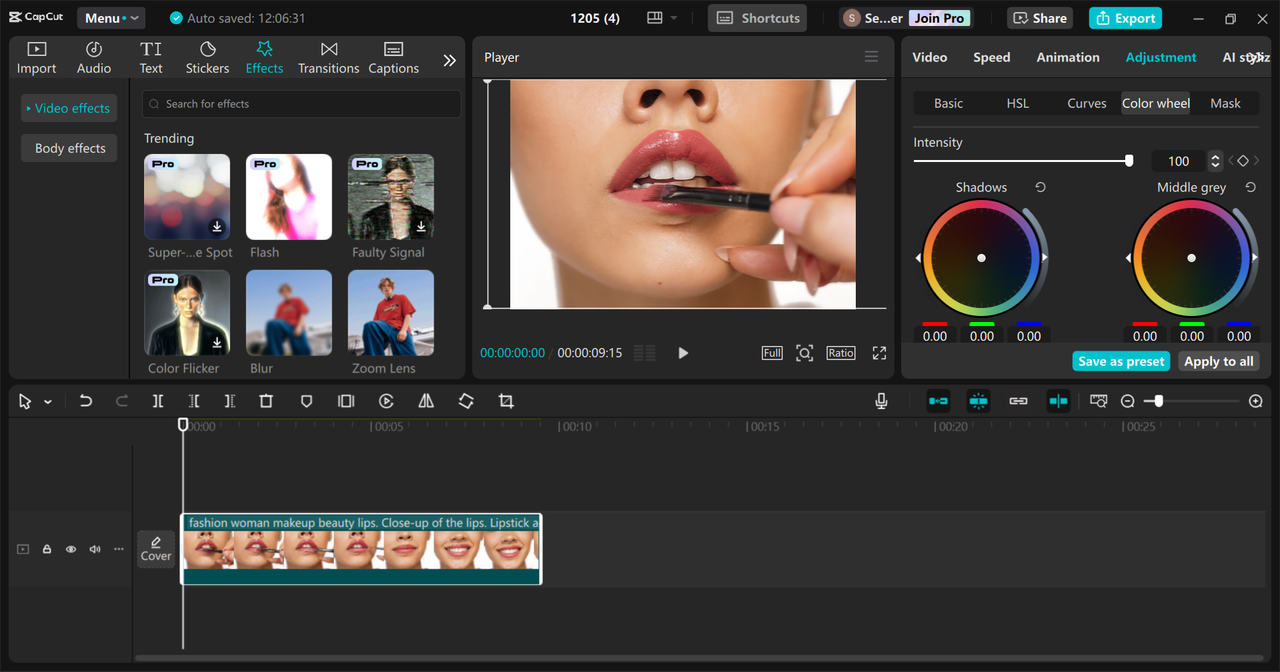Screen dimensions: 1280x672
Task: Open the Stickers panel
Action: click(x=207, y=58)
